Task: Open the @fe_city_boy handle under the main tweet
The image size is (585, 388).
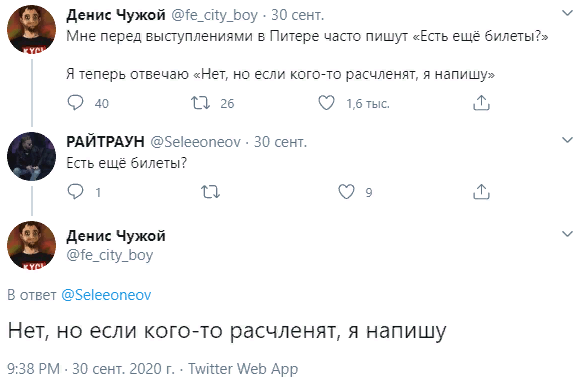Action: click(110, 255)
